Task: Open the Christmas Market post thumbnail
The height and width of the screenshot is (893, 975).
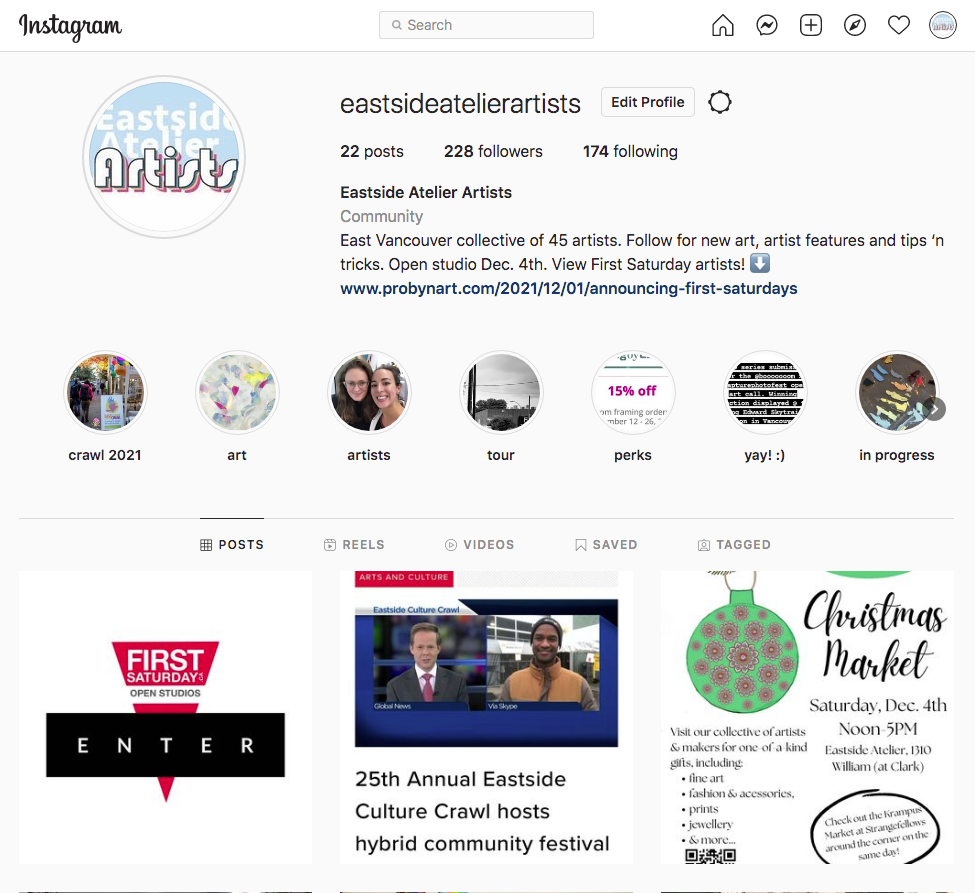Action: [x=807, y=717]
